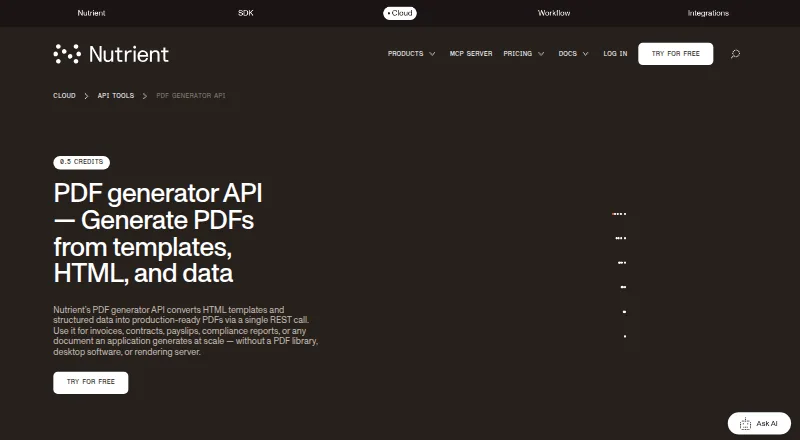This screenshot has height=440, width=800.
Task: Click the Log In link
Action: (x=615, y=54)
